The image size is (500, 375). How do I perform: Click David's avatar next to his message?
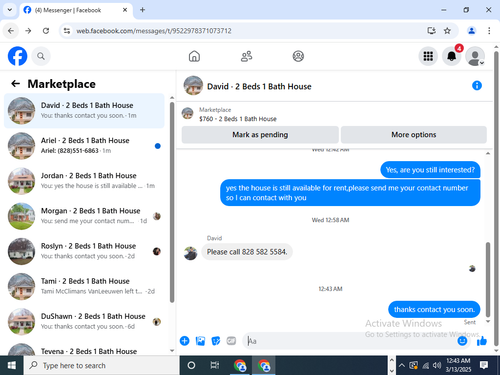pos(190,253)
